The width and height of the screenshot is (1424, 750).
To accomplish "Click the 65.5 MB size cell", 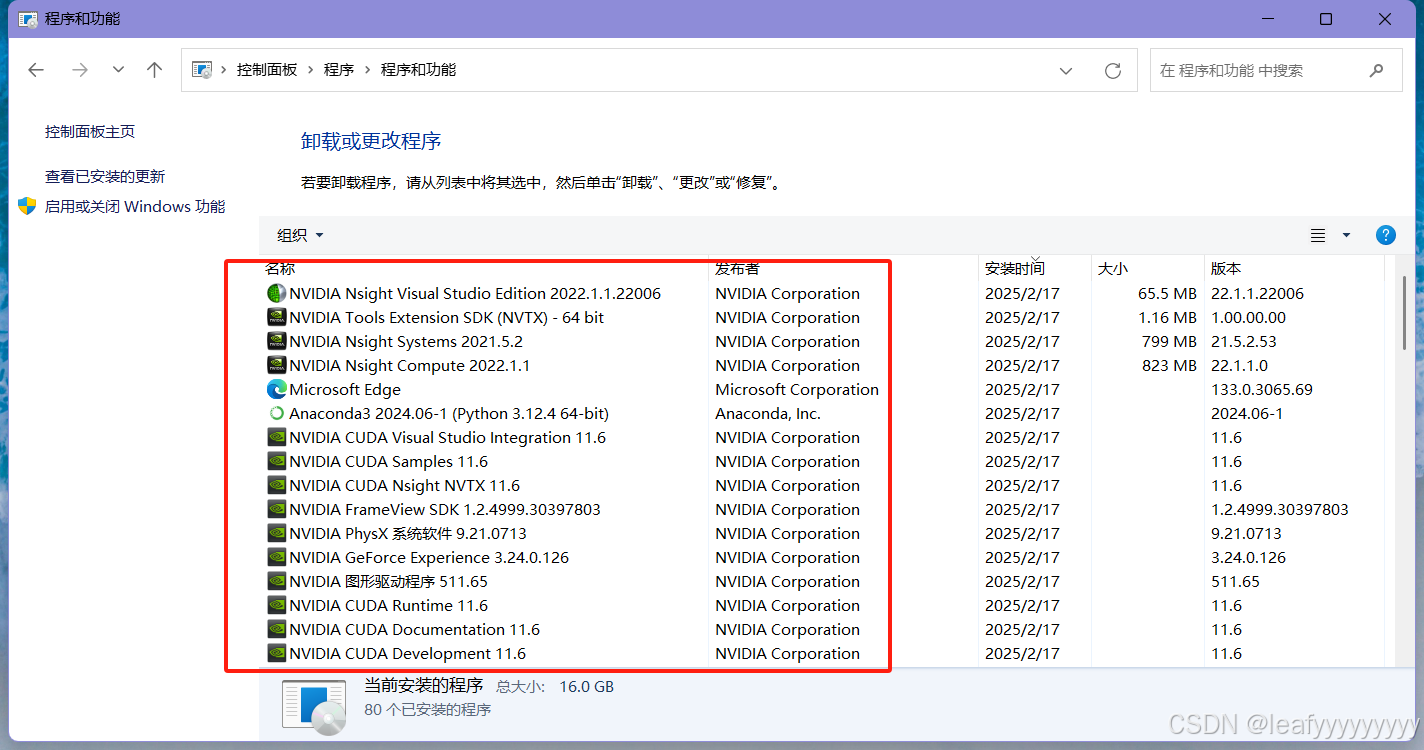I will (1167, 293).
